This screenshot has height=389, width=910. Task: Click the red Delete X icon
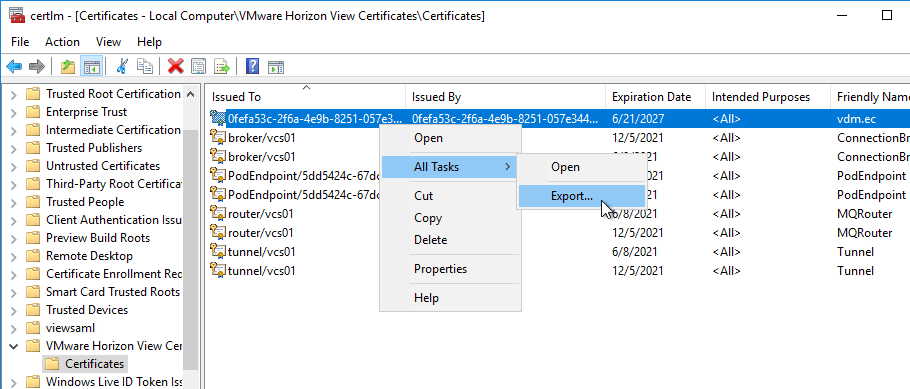click(175, 66)
